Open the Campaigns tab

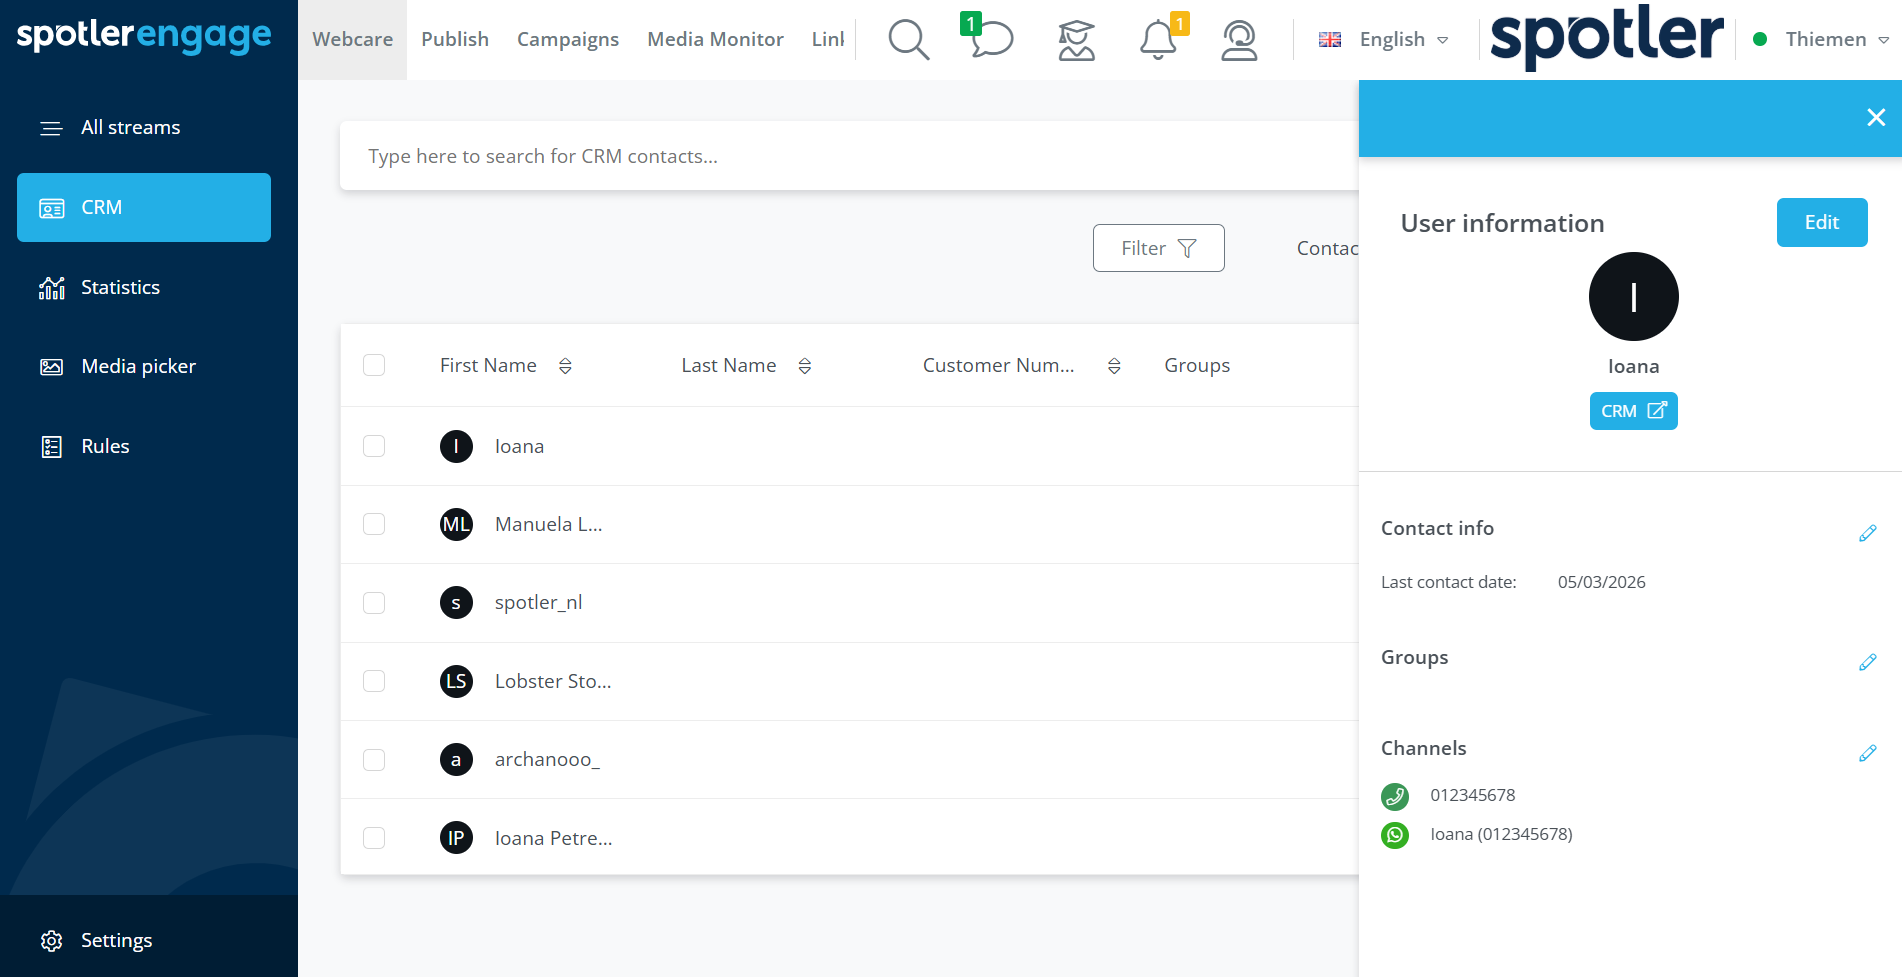tap(568, 40)
